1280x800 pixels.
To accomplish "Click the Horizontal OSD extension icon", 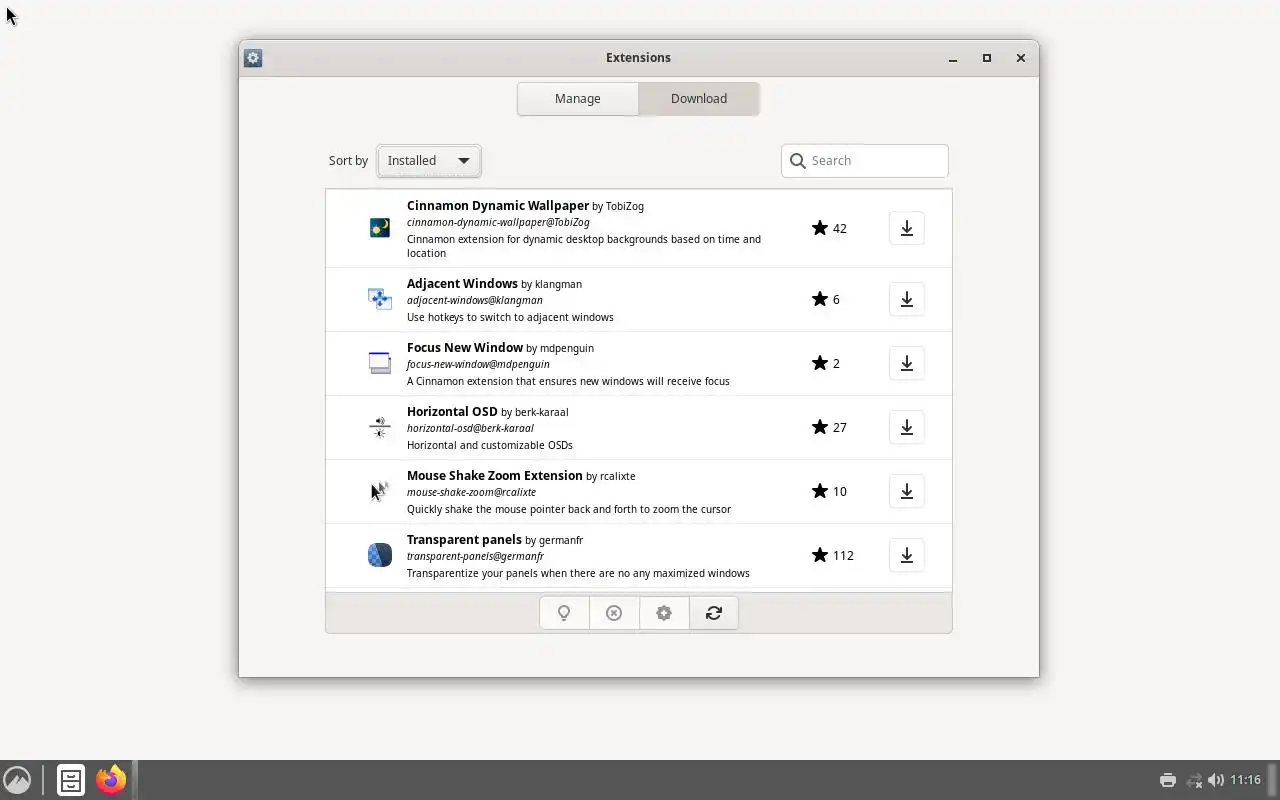I will point(380,427).
